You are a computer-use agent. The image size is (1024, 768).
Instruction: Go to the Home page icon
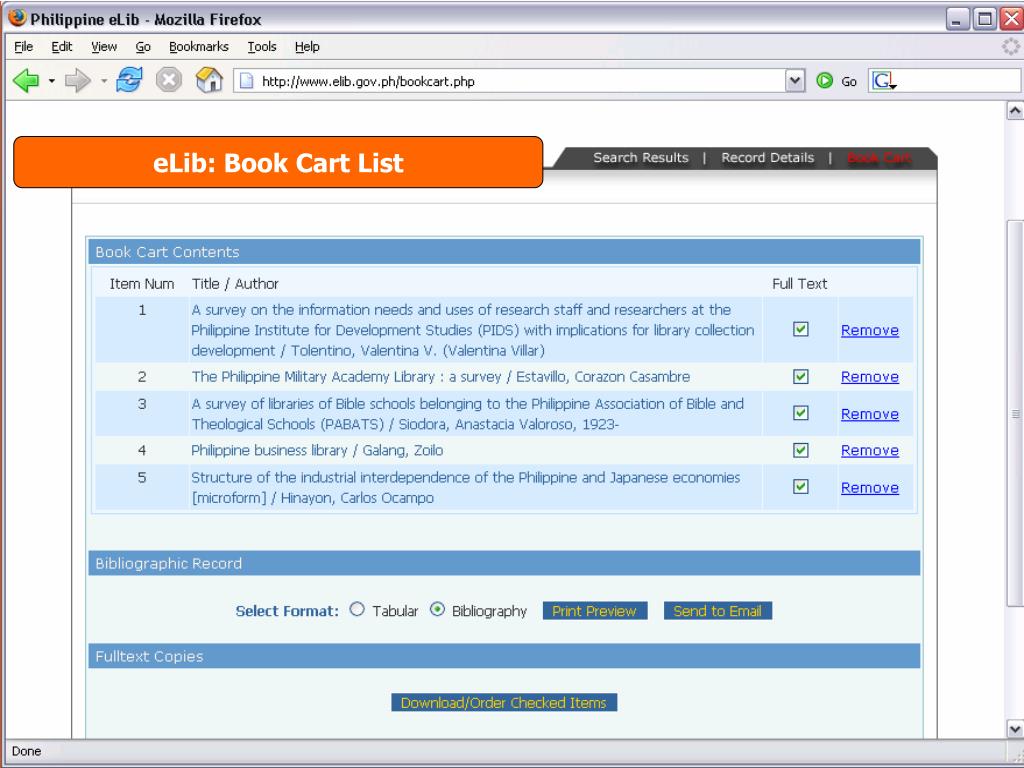point(209,80)
